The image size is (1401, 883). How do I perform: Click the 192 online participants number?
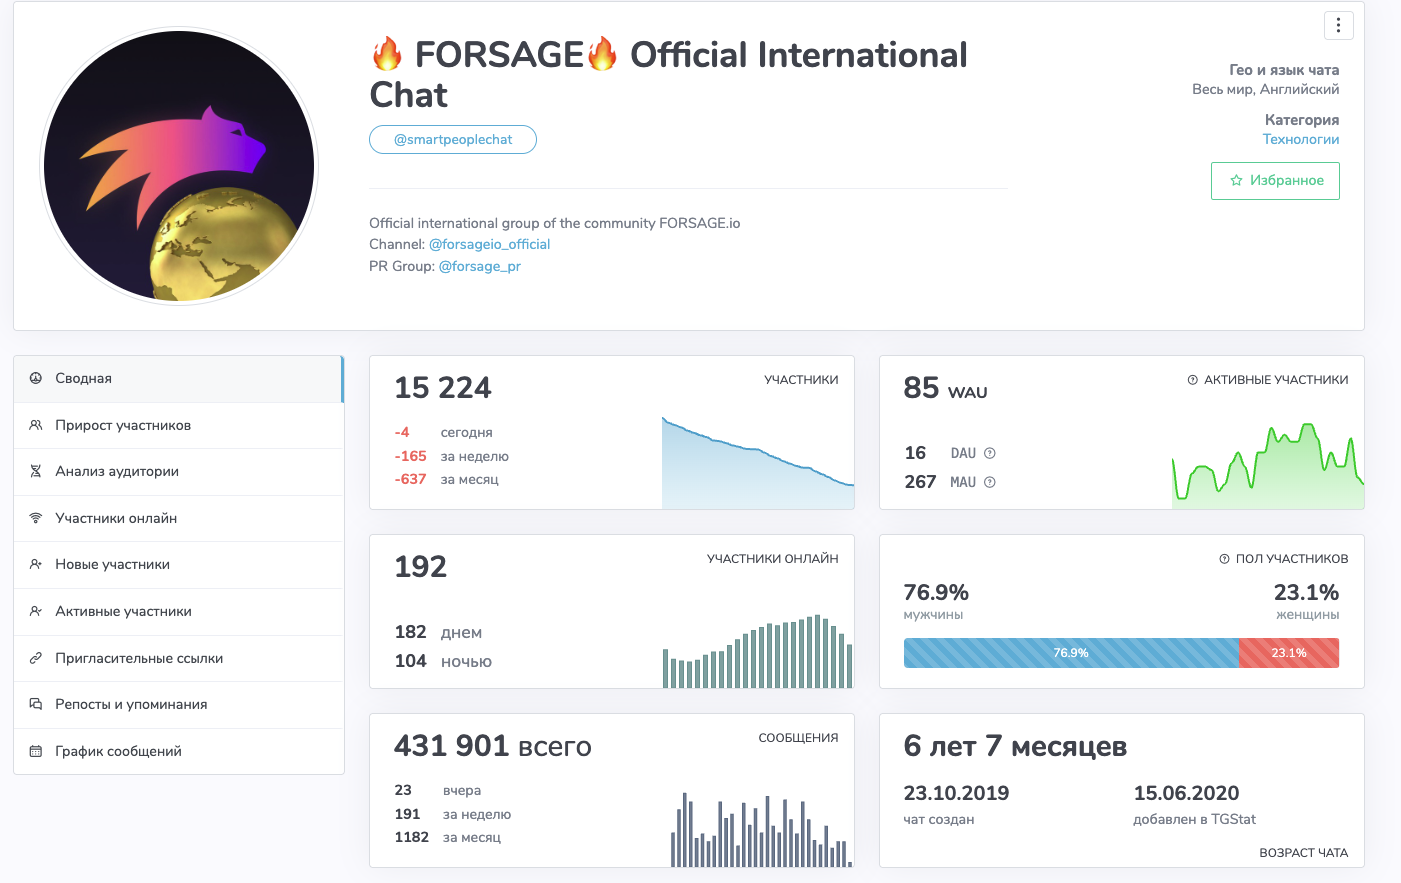tap(421, 567)
